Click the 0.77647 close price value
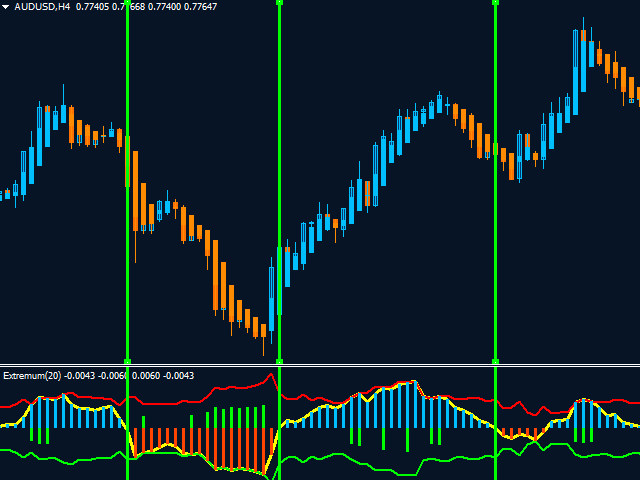The image size is (640, 480). point(200,7)
